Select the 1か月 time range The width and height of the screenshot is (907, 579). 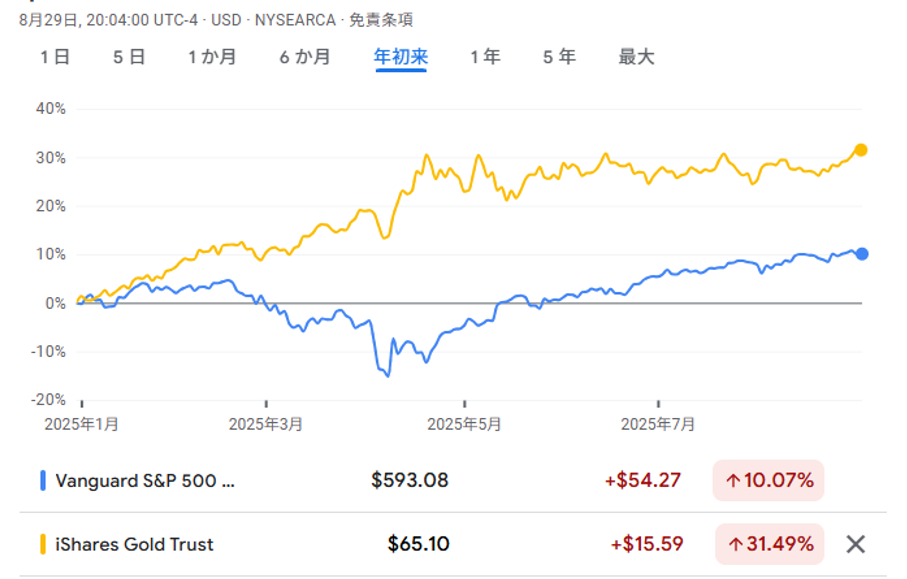(x=212, y=57)
